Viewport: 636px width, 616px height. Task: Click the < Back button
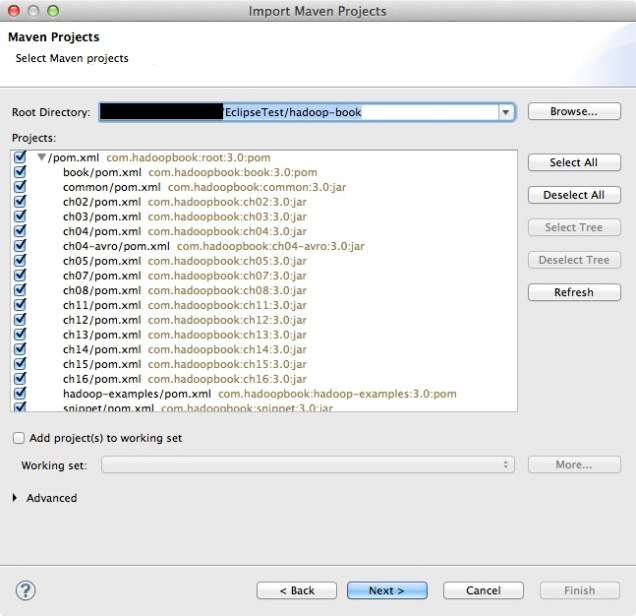tap(296, 590)
